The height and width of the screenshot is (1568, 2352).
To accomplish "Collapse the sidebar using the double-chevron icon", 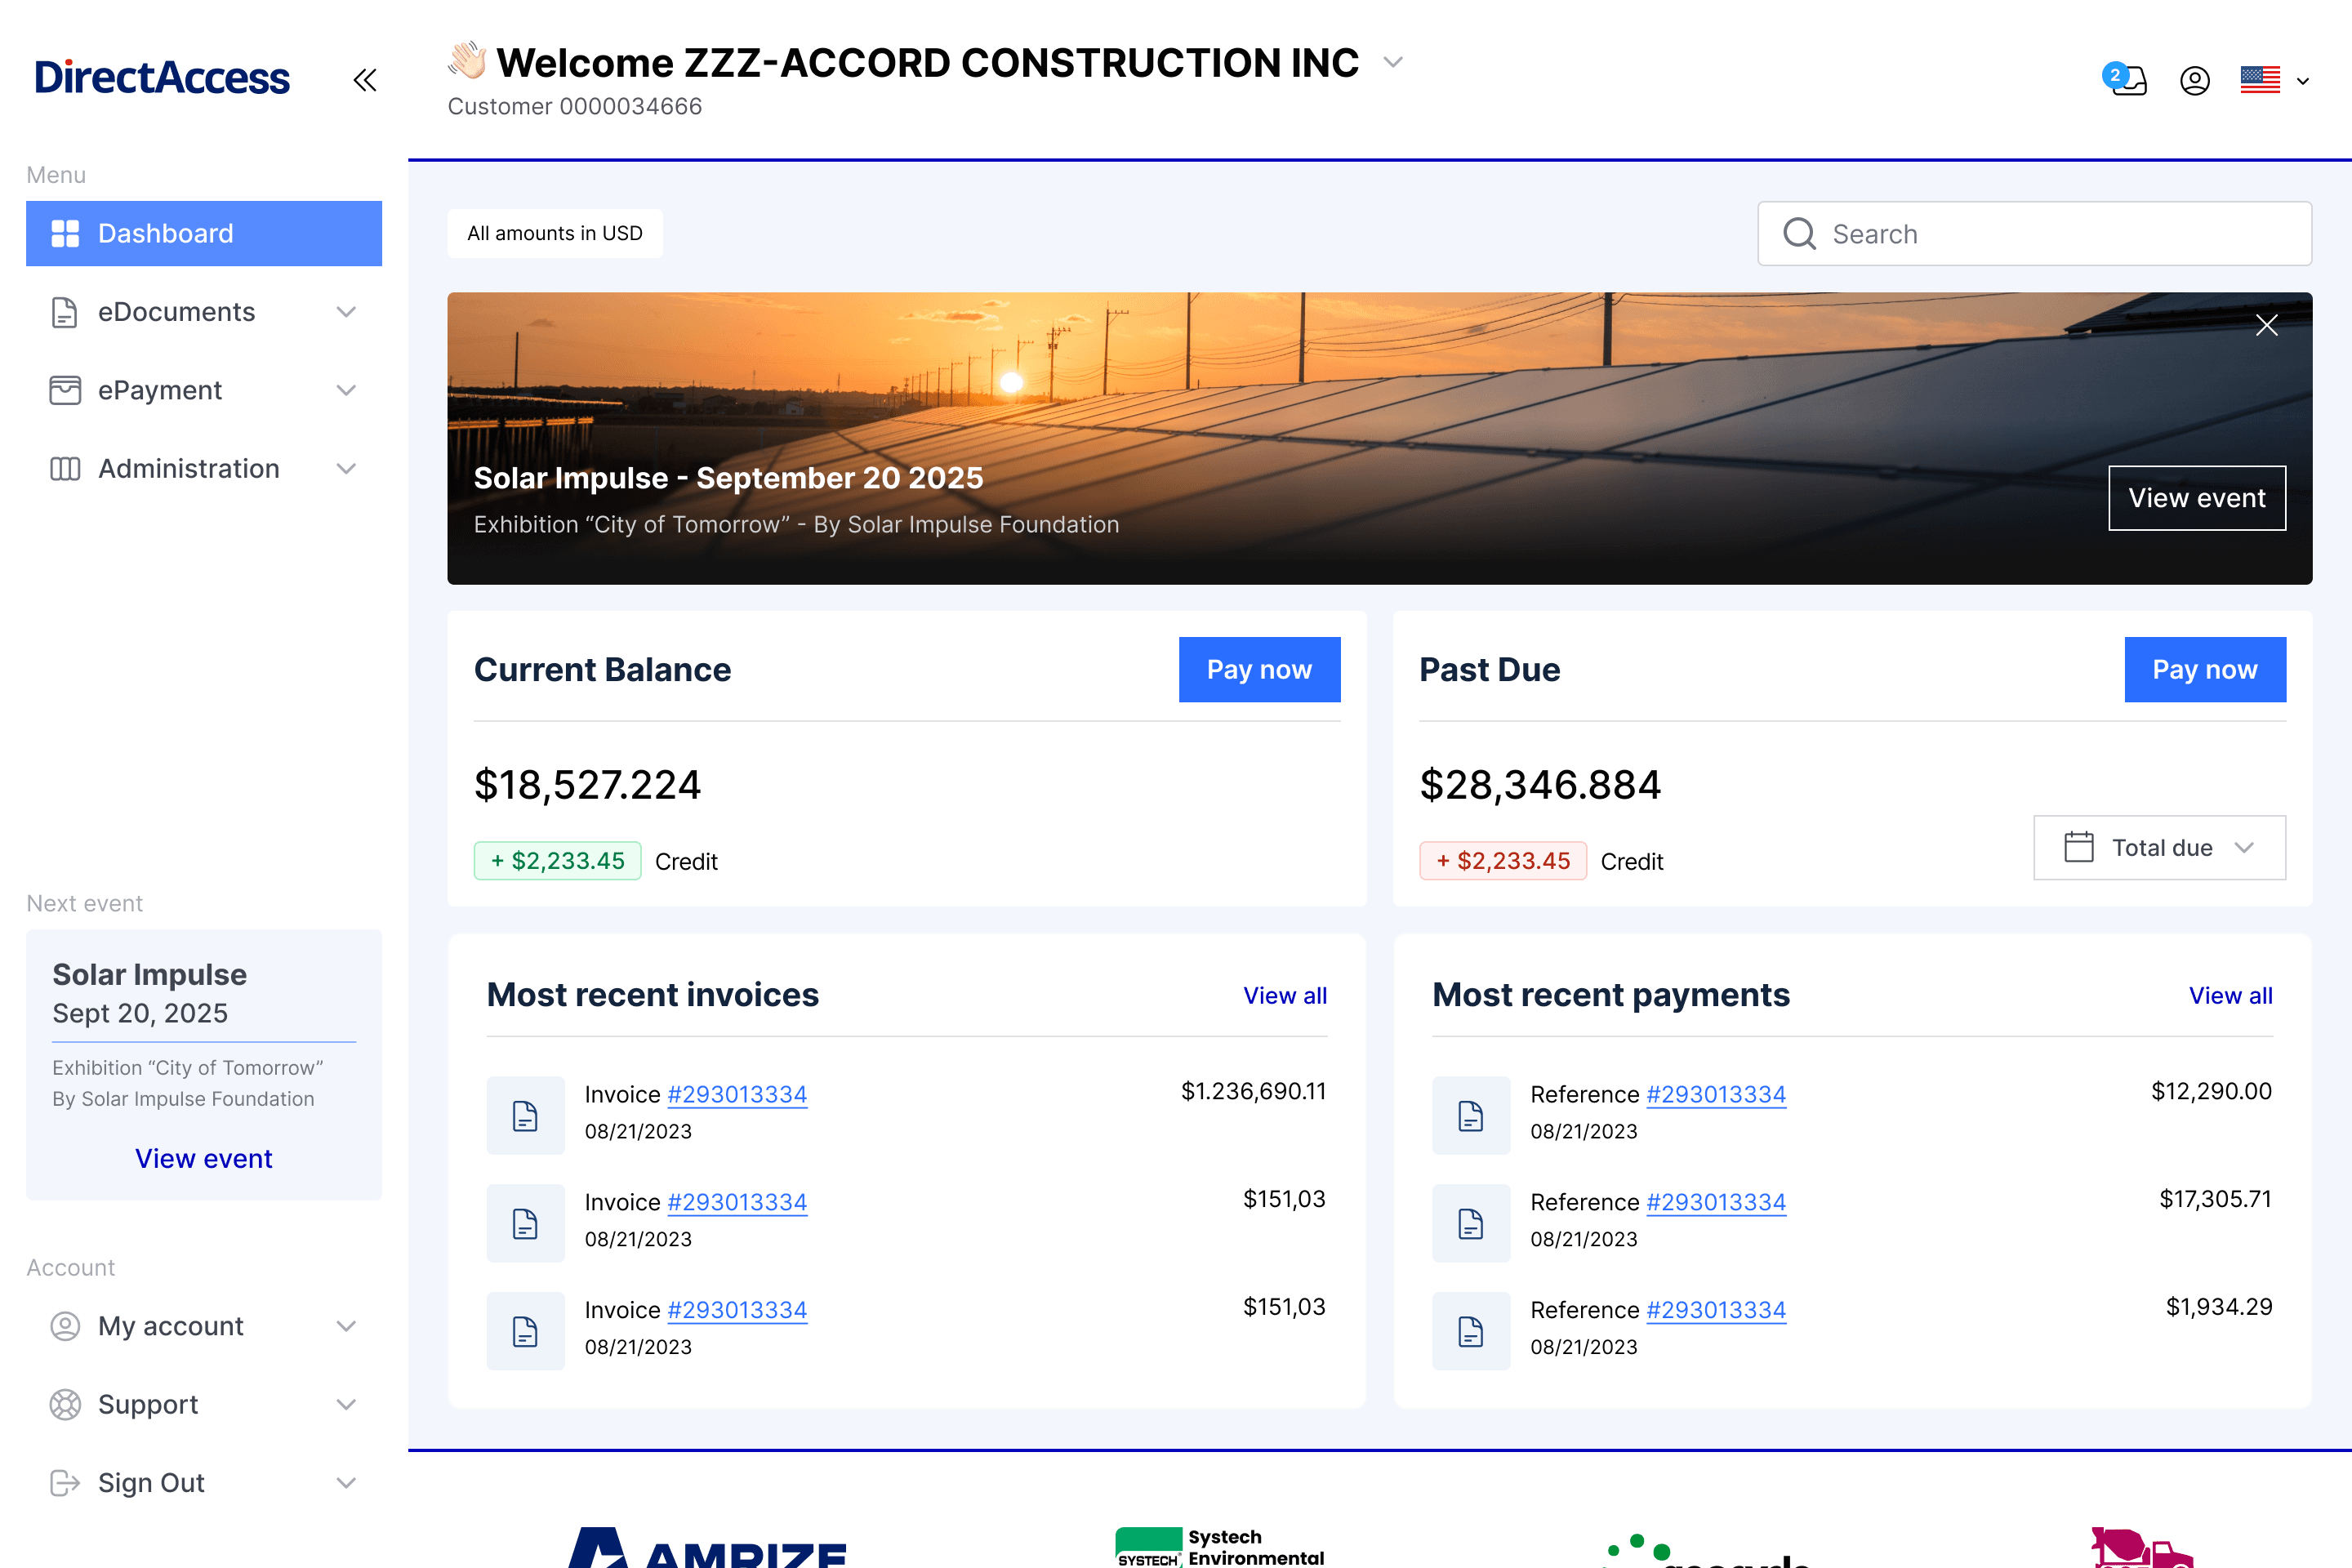I will pyautogui.click(x=363, y=80).
